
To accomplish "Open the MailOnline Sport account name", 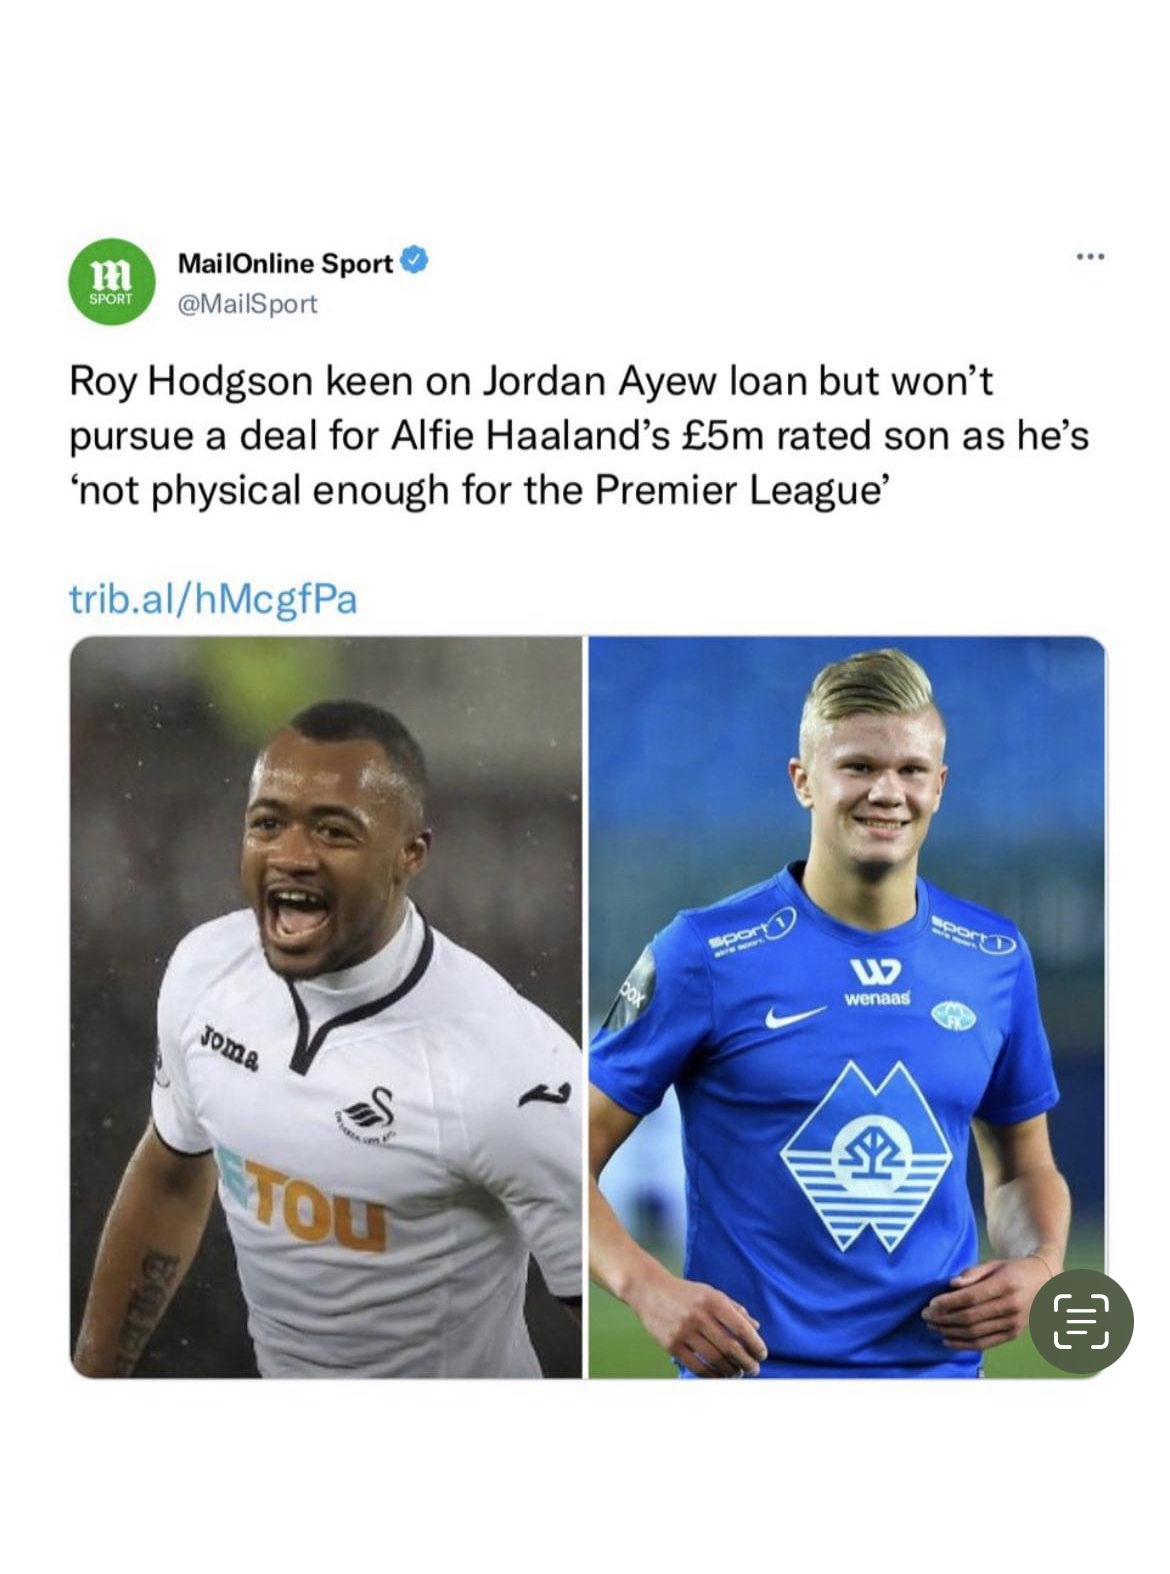I will tap(285, 263).
